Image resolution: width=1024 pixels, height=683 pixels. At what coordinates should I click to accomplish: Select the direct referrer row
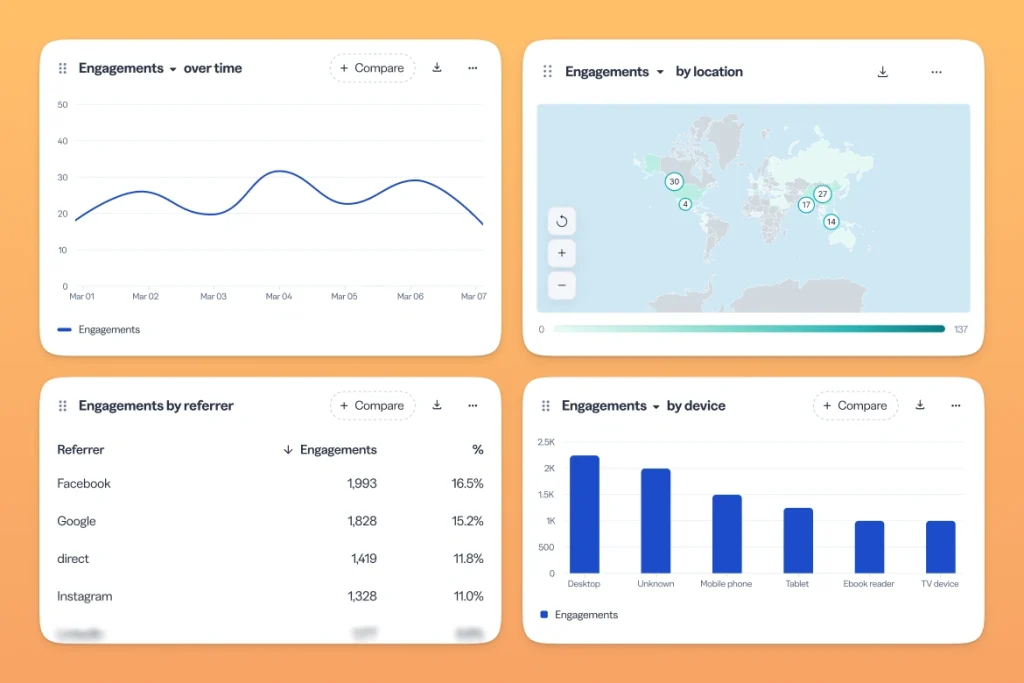click(x=270, y=559)
